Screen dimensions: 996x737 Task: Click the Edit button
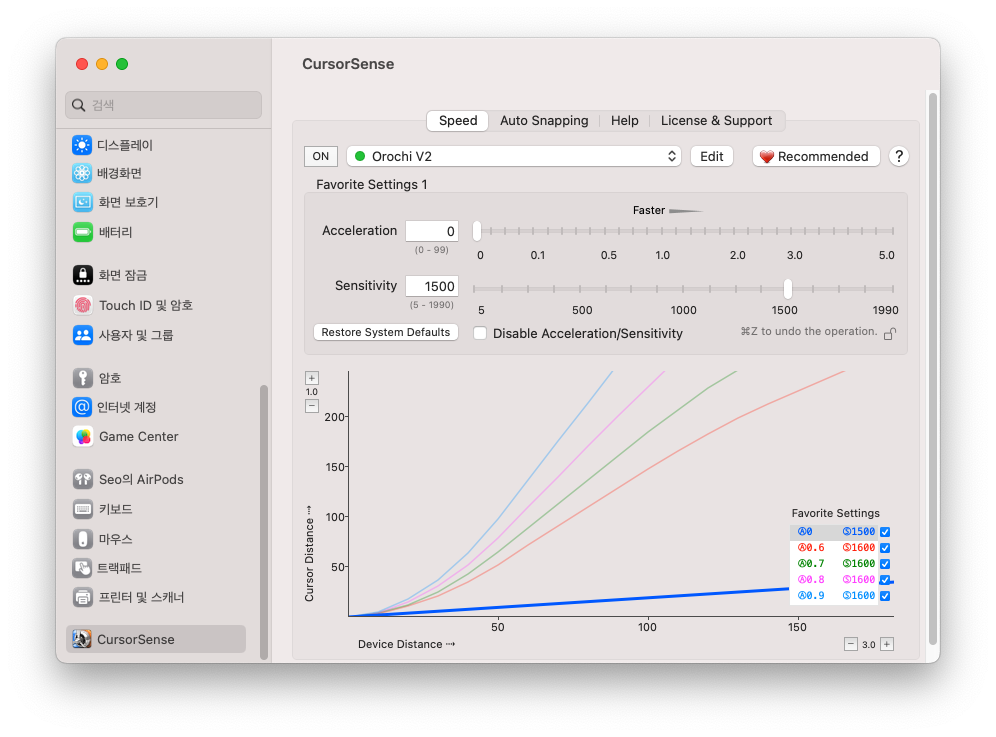coord(711,156)
